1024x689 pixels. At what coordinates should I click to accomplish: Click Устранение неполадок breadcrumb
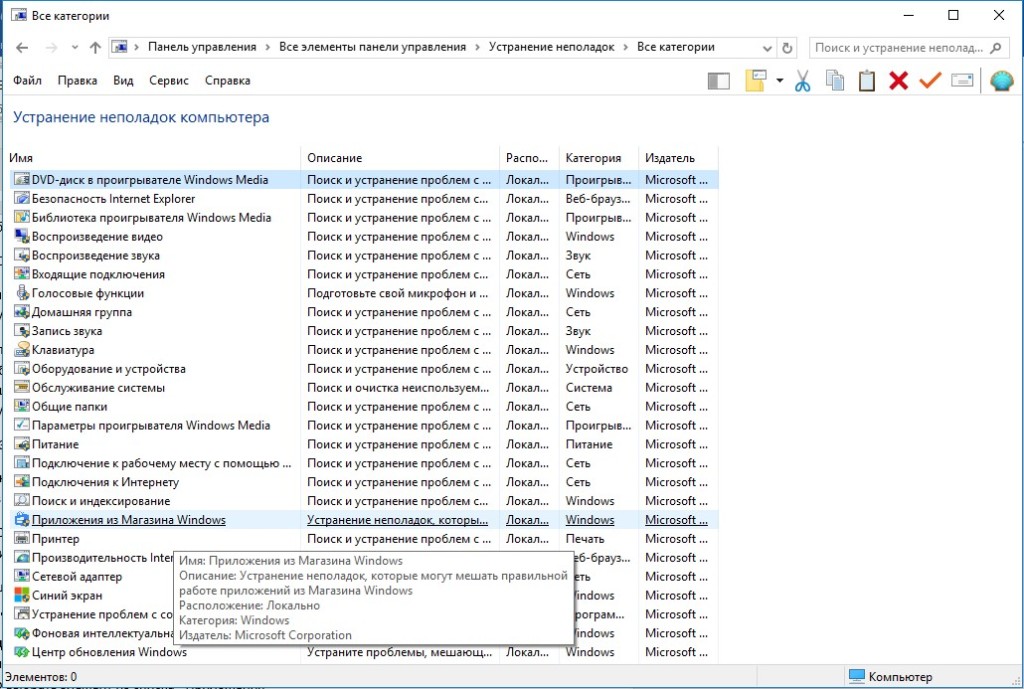click(x=551, y=47)
